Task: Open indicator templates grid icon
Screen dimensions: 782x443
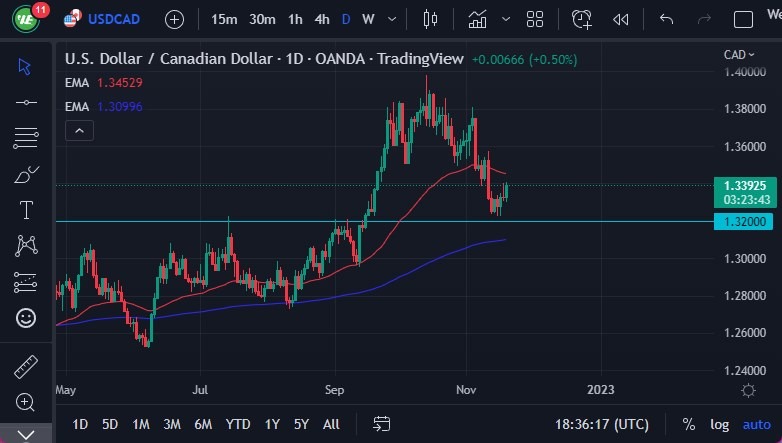Action: [535, 19]
